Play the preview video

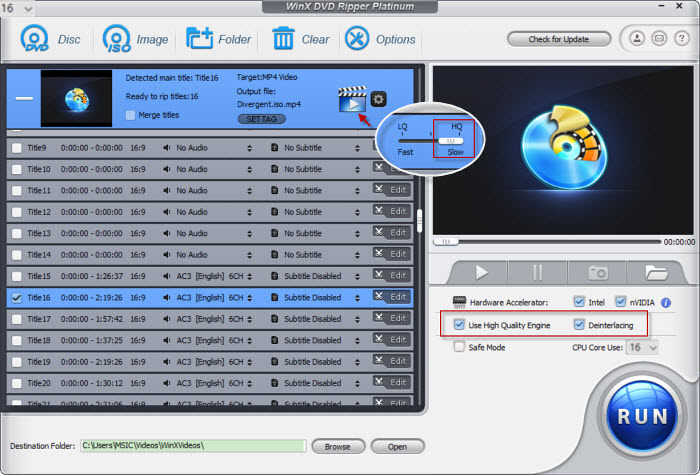[481, 272]
